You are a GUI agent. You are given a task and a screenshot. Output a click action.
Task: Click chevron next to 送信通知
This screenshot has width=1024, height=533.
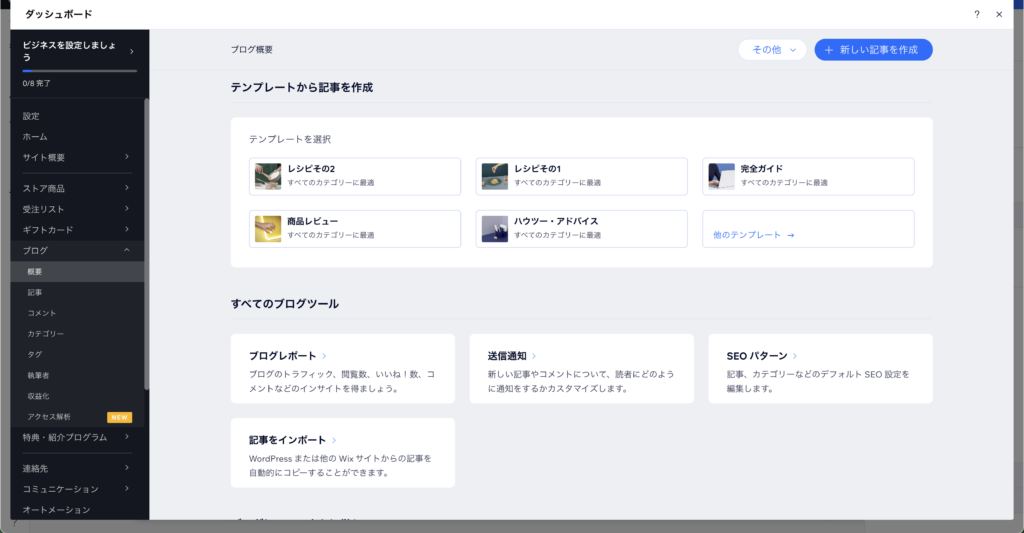tap(534, 356)
